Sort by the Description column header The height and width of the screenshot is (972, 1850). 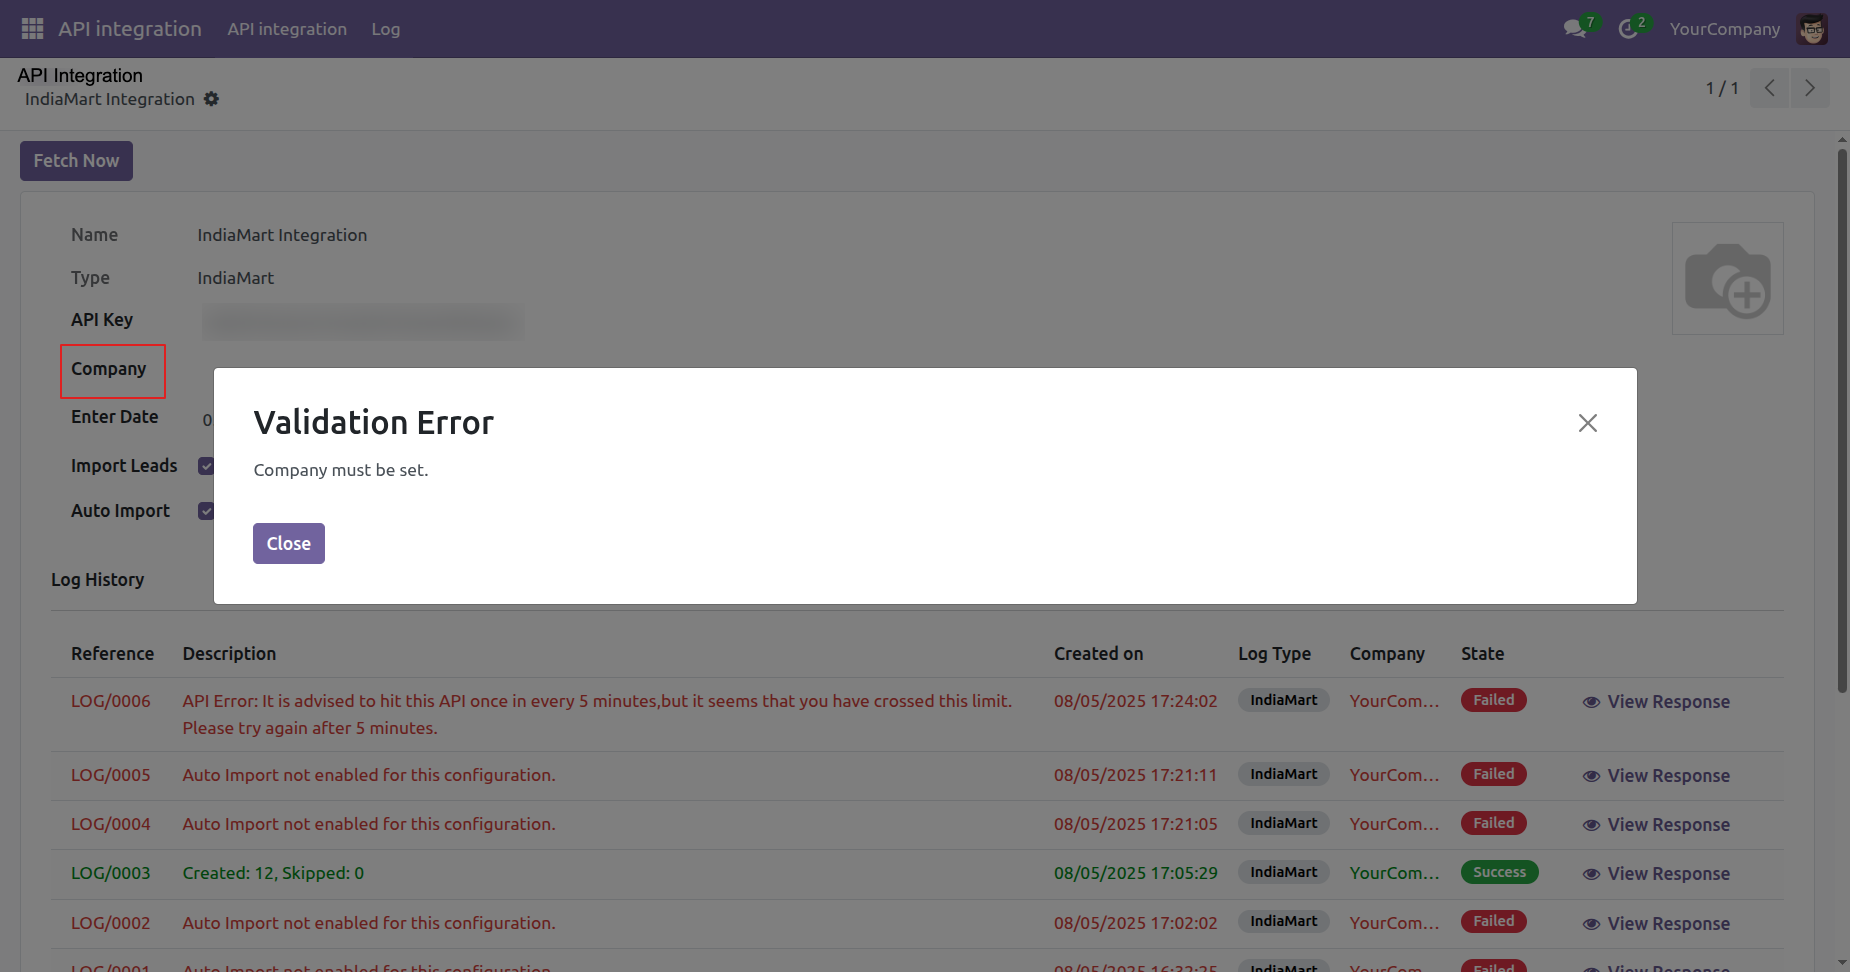tap(229, 654)
